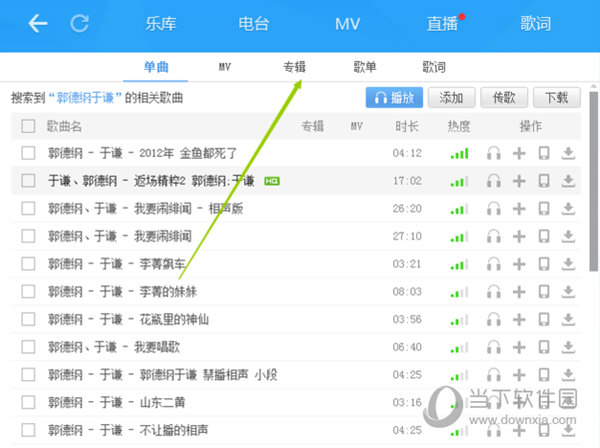Open song 郭德纲、于谦 - 我要唱歌
Image resolution: width=600 pixels, height=448 pixels.
114,347
